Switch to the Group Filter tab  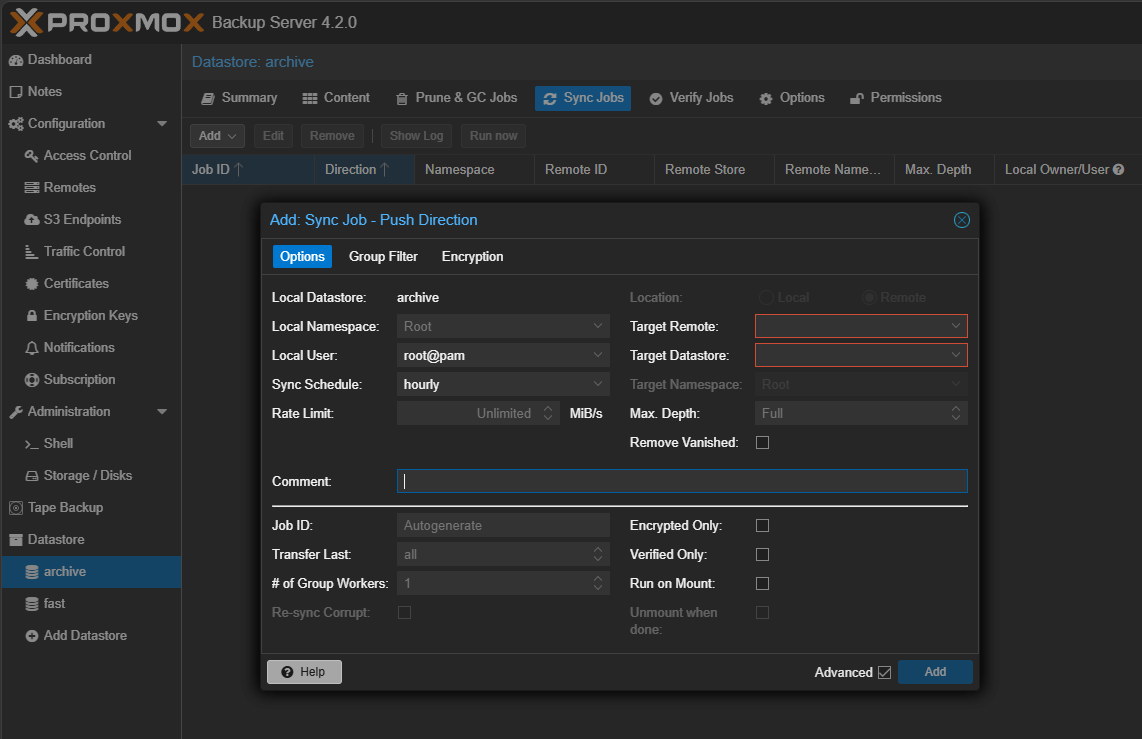click(x=383, y=257)
